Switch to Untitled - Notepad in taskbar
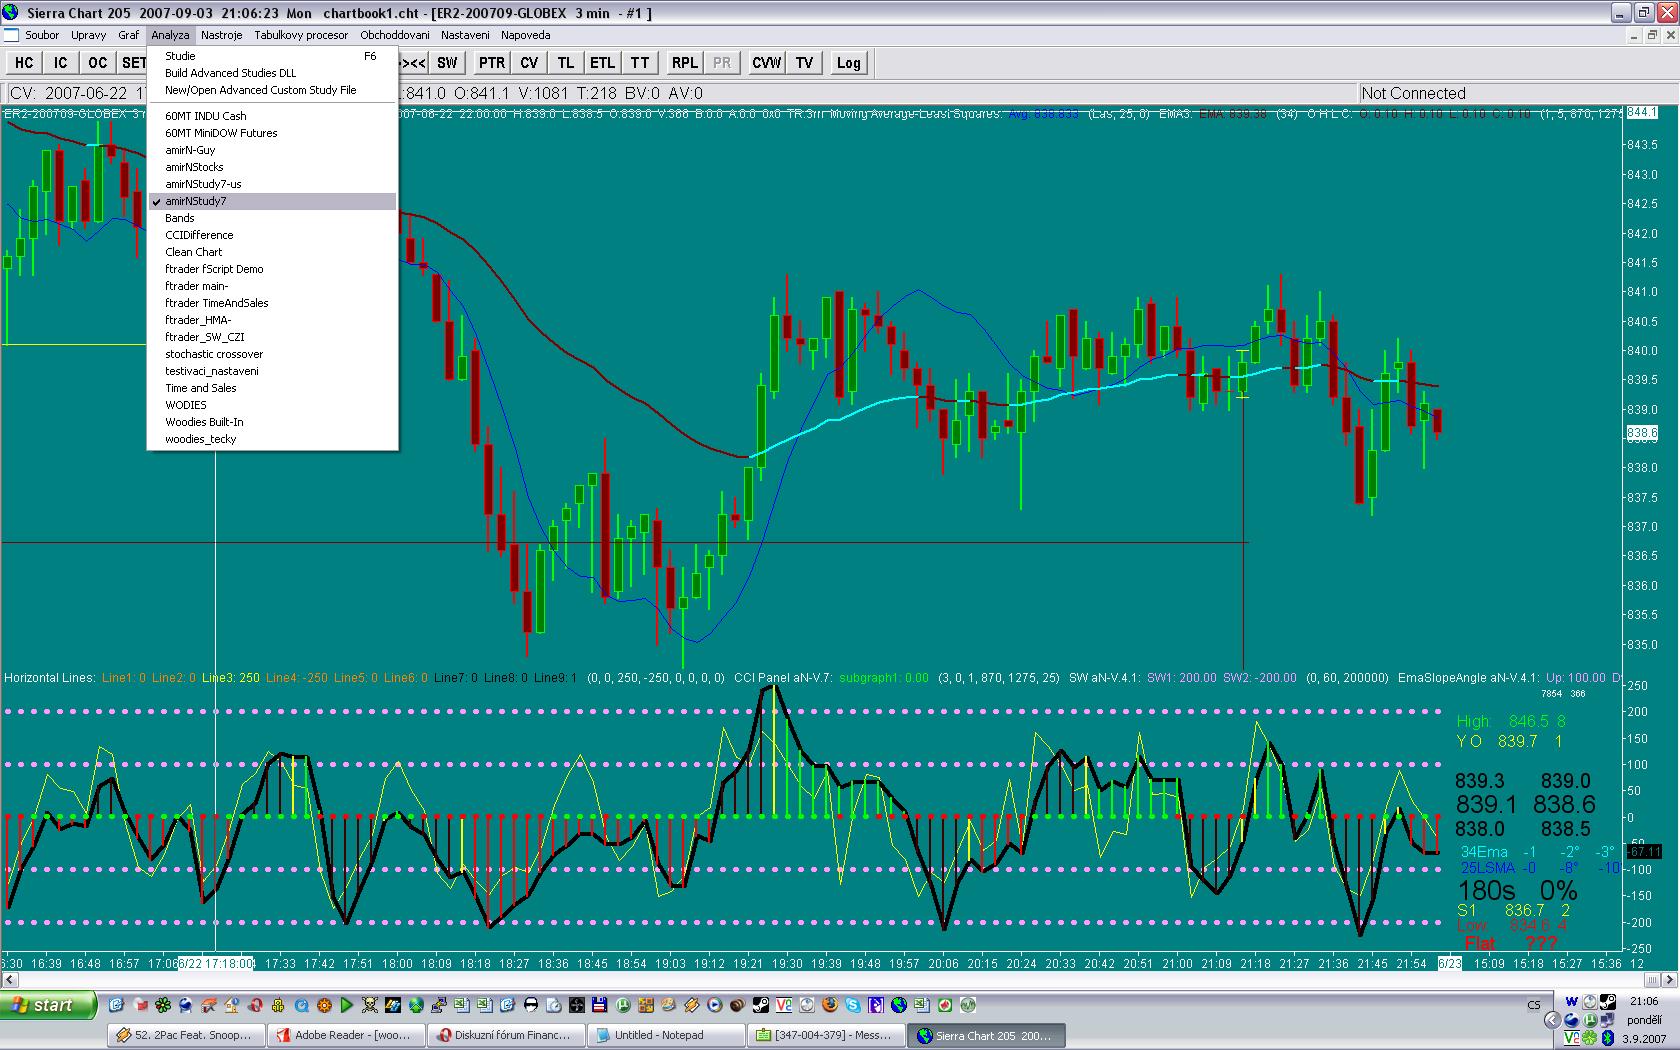1680x1050 pixels. [x=665, y=1035]
